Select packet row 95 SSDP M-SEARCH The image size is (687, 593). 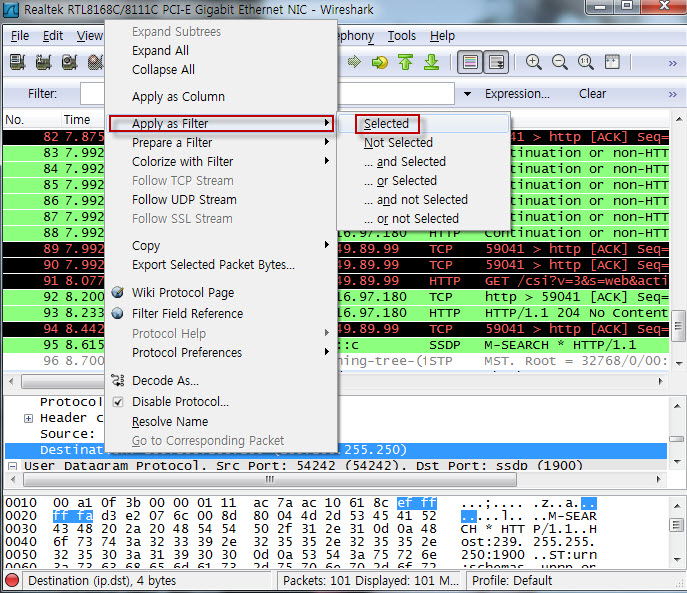coord(336,345)
